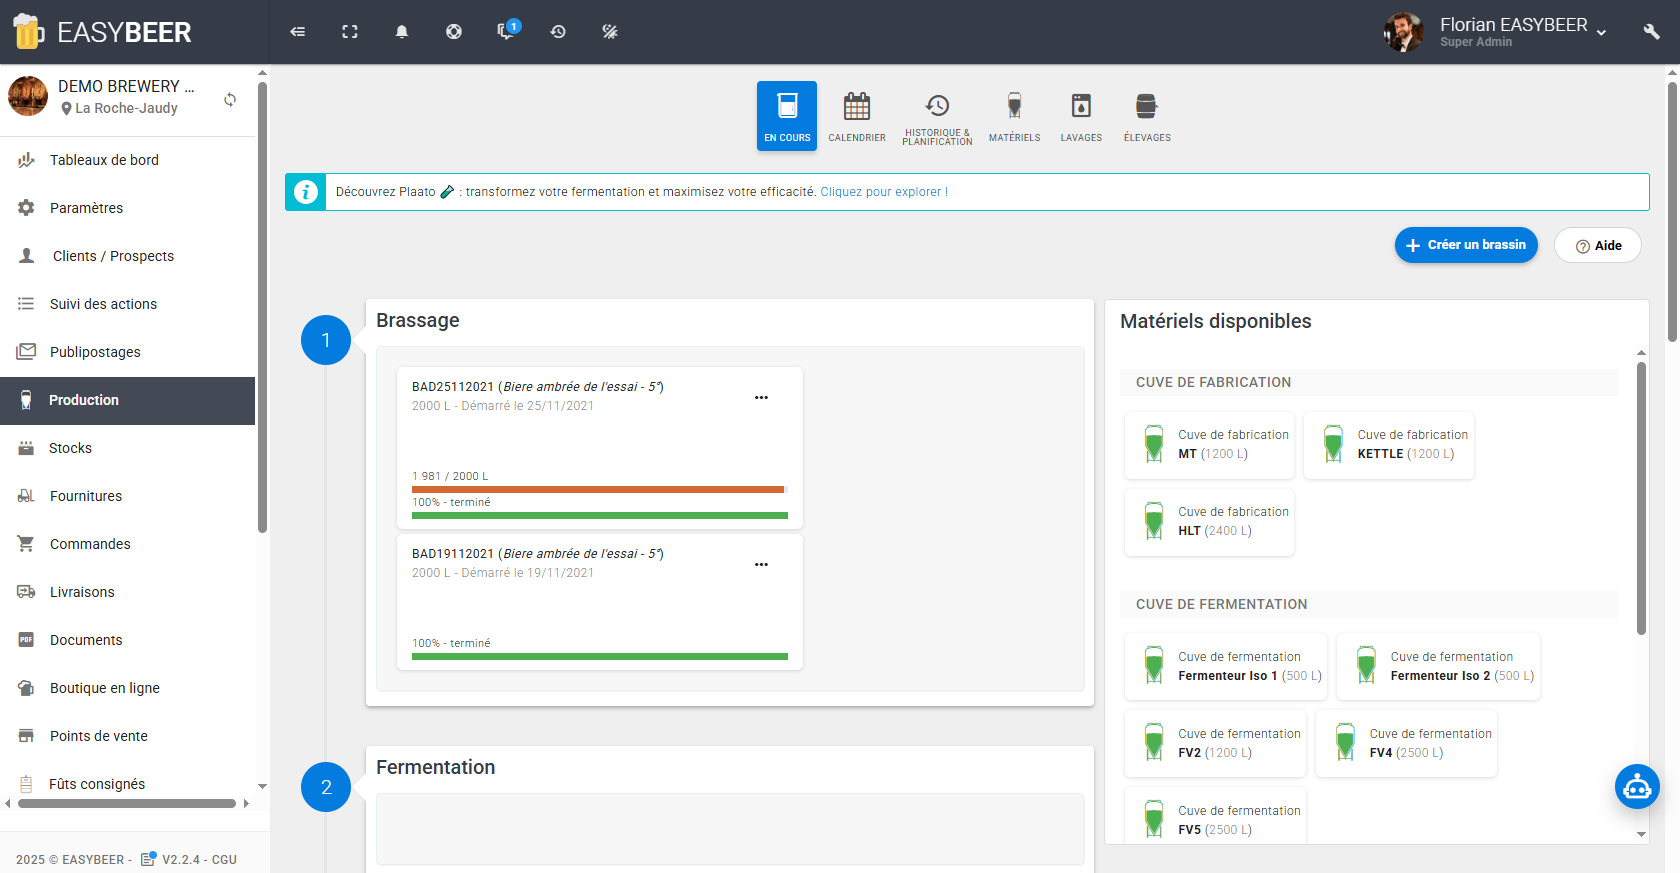Click the notification bell icon
Screen dimensions: 1680x873
coord(402,32)
